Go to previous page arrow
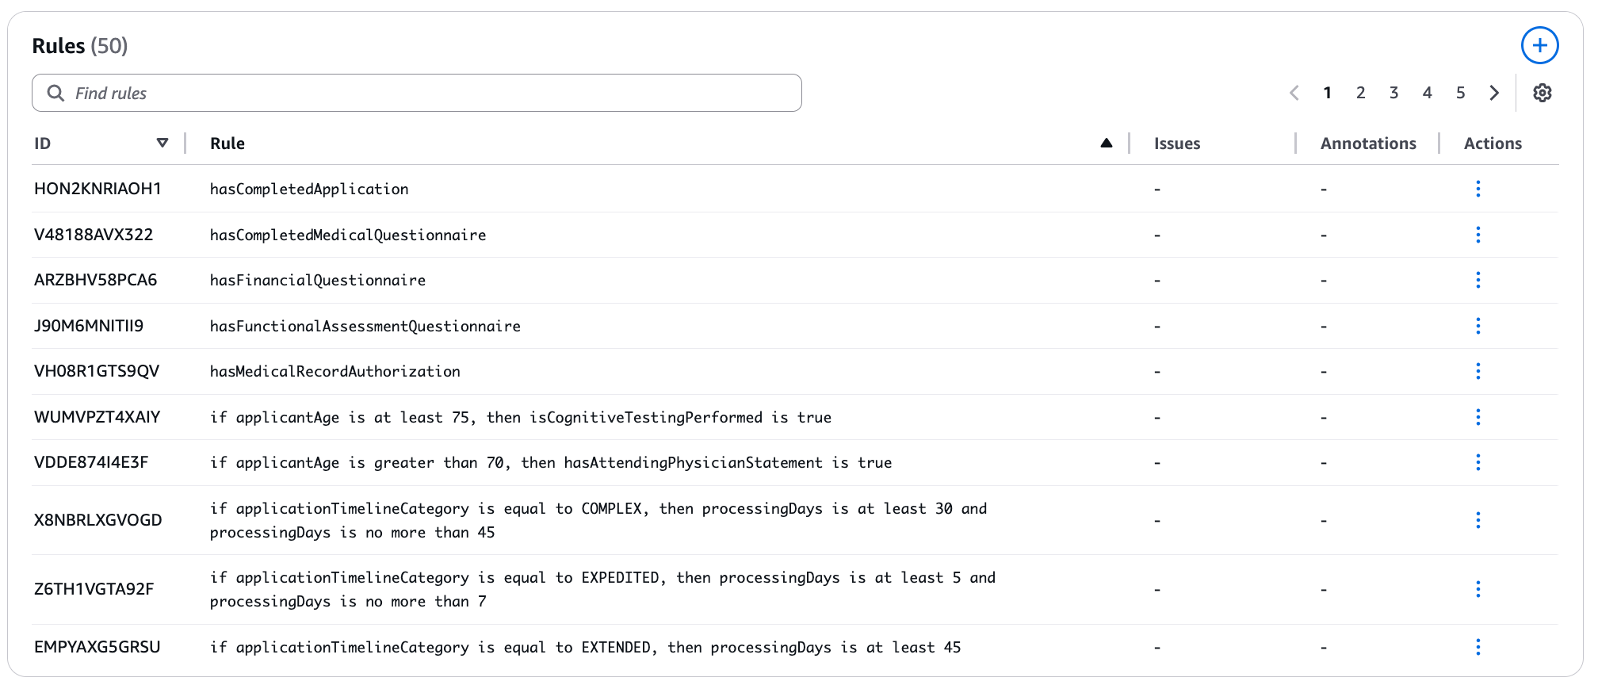Screen dimensions: 1598x686 click(x=1294, y=93)
